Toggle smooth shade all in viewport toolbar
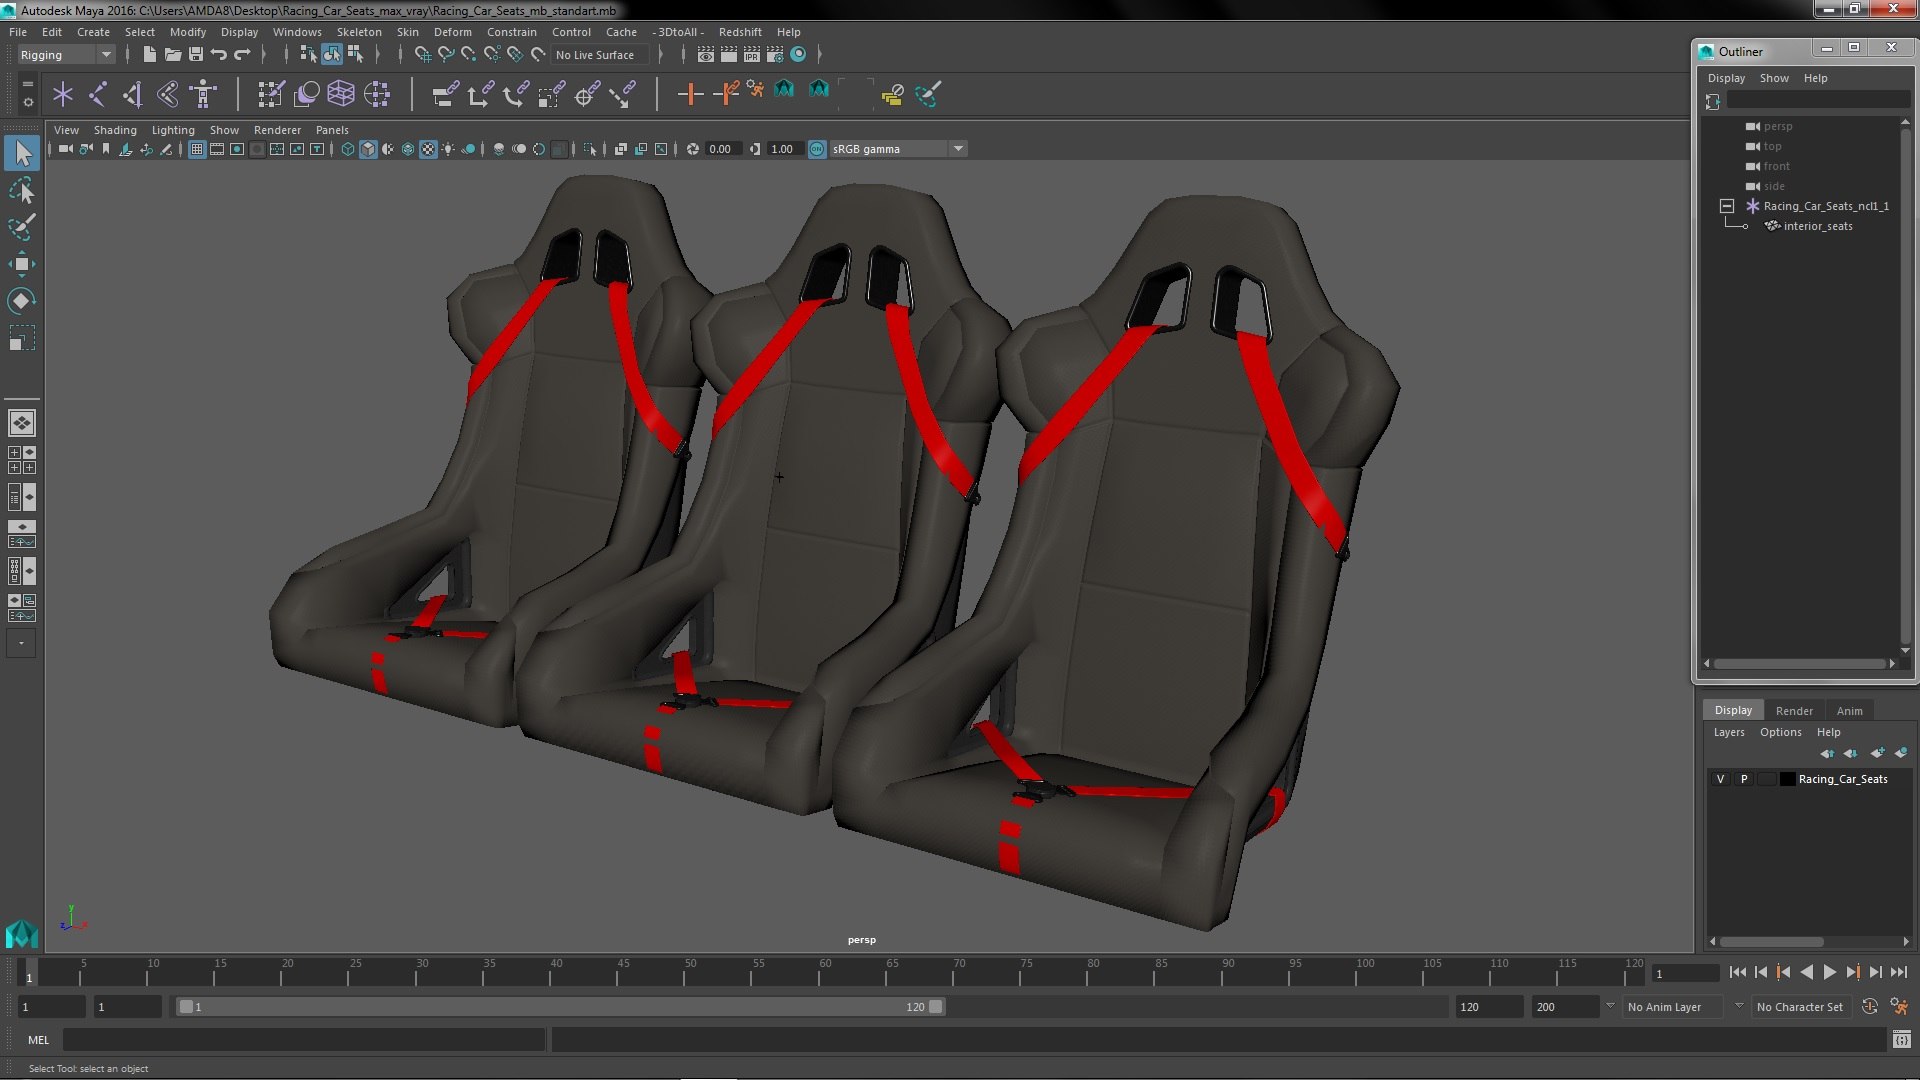 (x=368, y=149)
